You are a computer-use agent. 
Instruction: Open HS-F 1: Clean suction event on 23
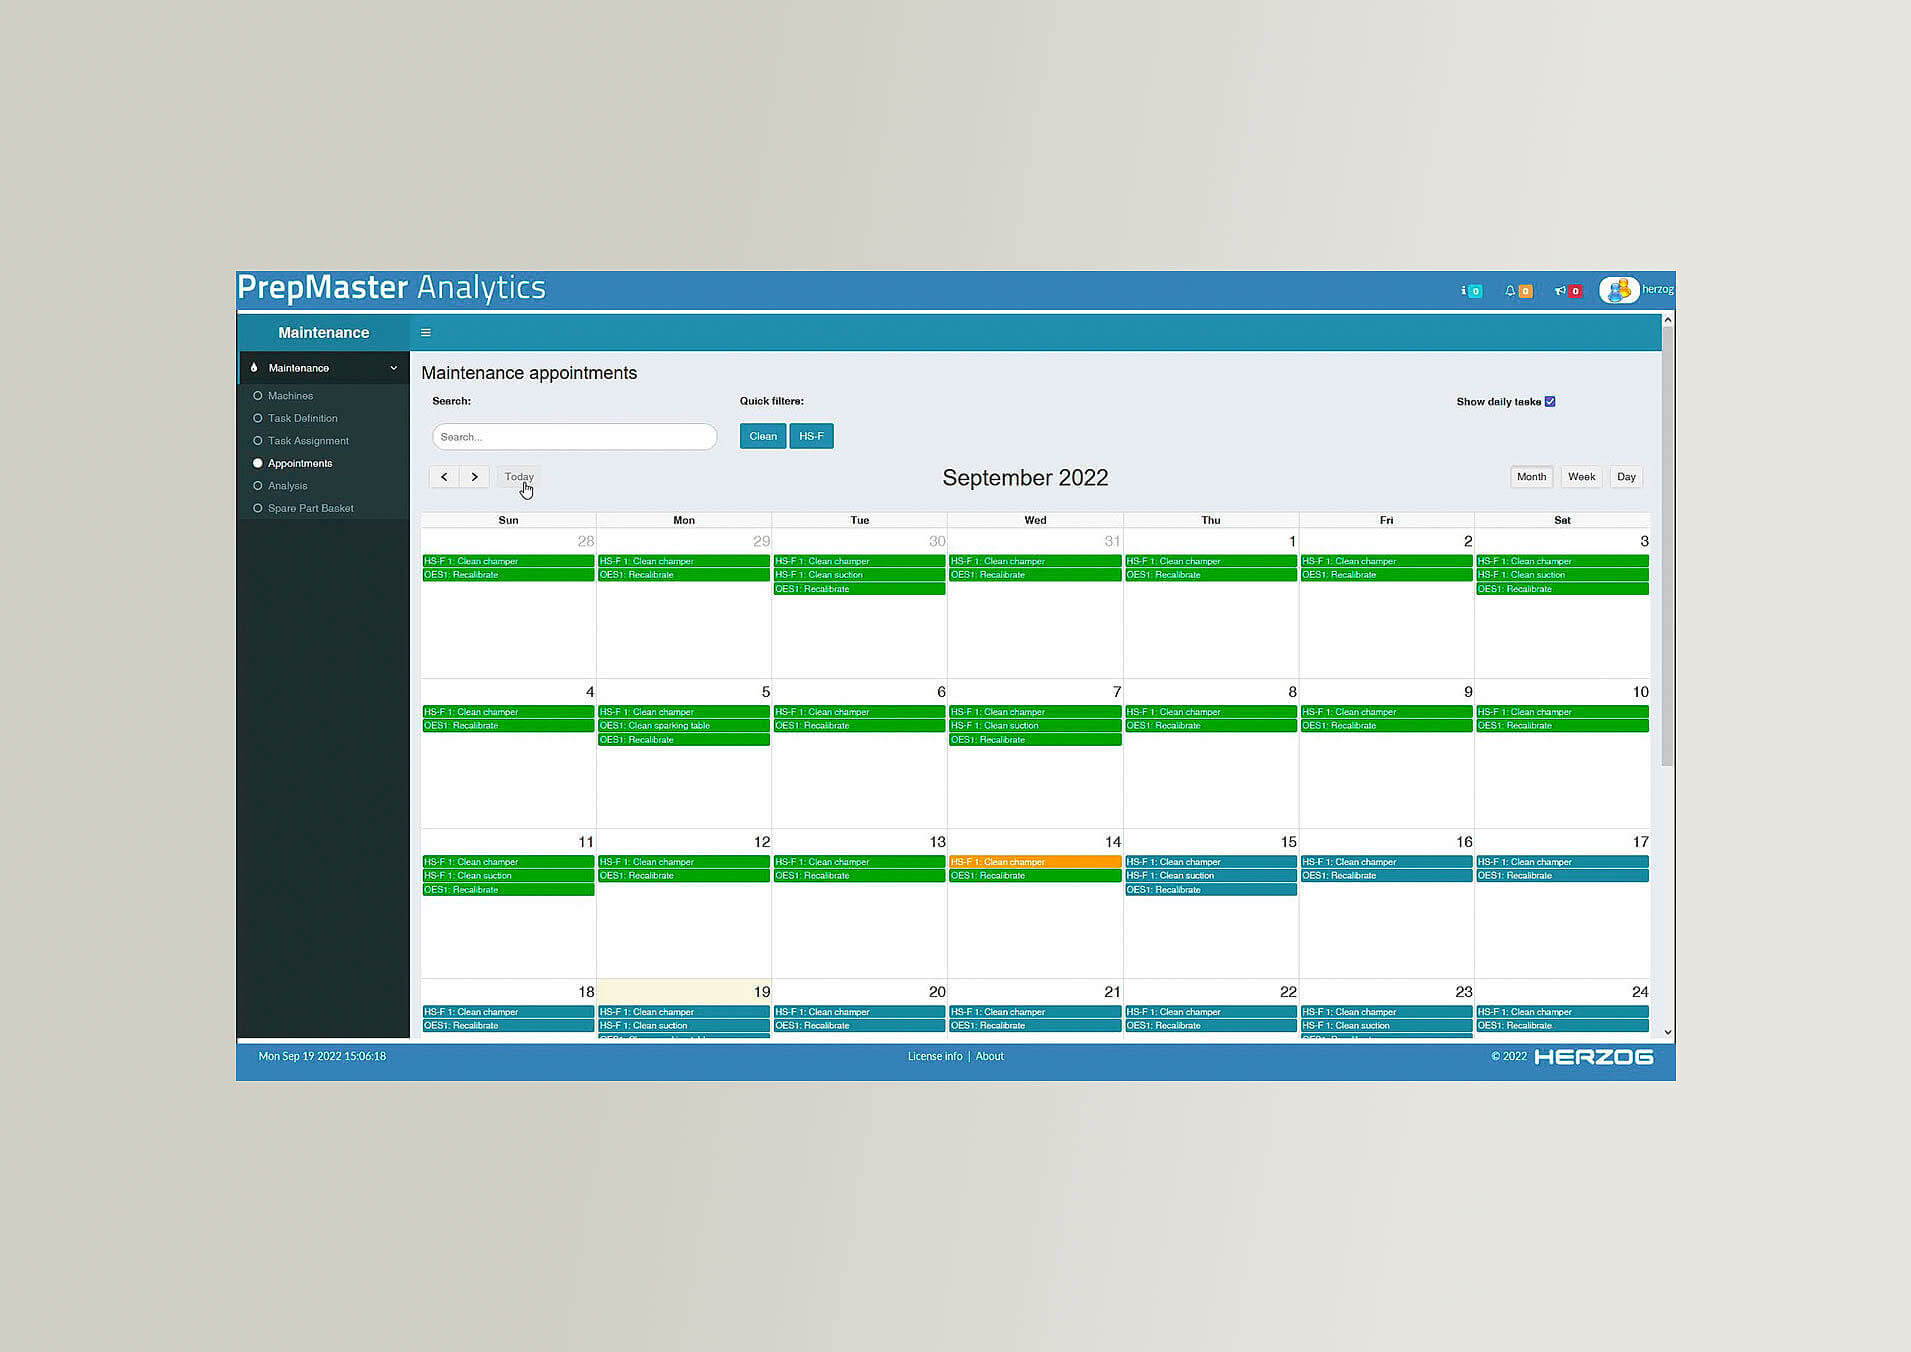[1386, 1026]
